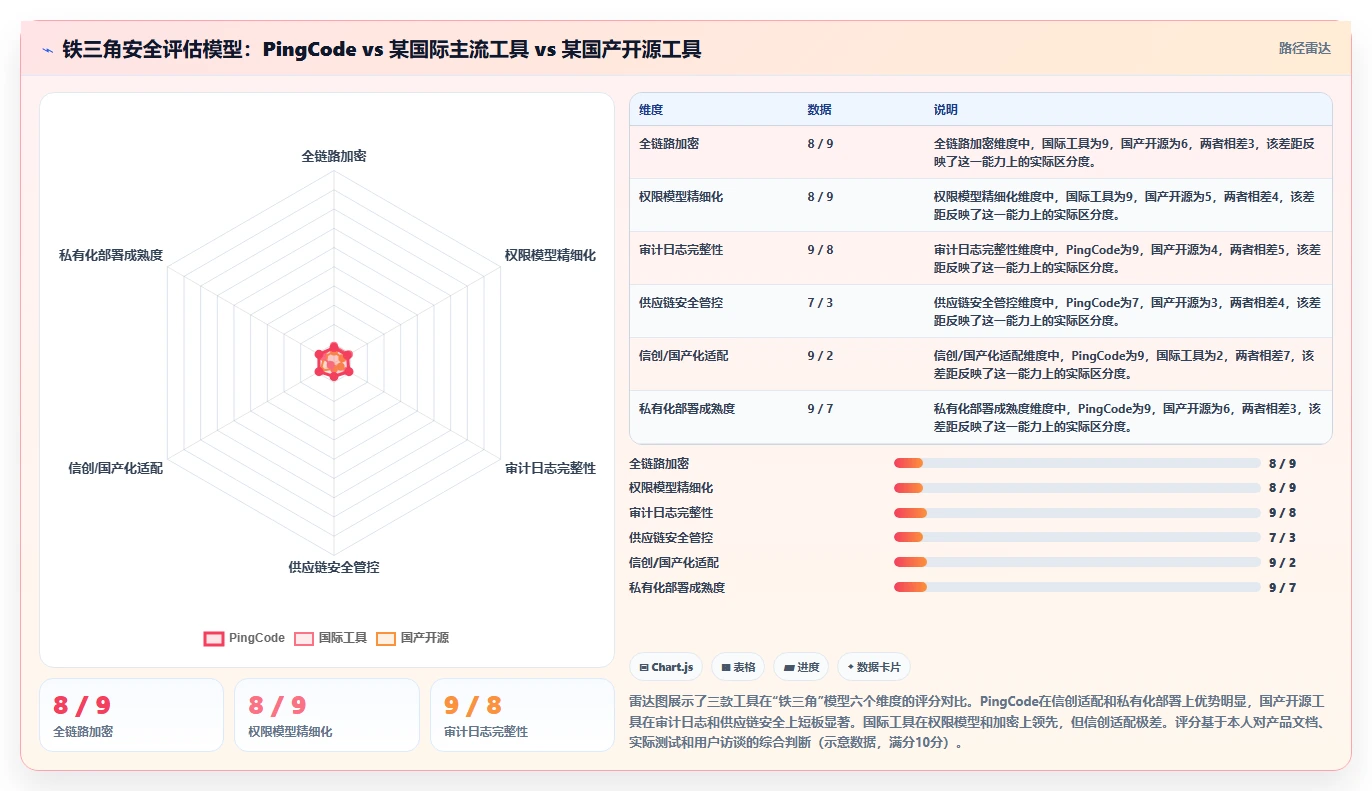
Task: Click the 数据 column header
Action: [819, 110]
